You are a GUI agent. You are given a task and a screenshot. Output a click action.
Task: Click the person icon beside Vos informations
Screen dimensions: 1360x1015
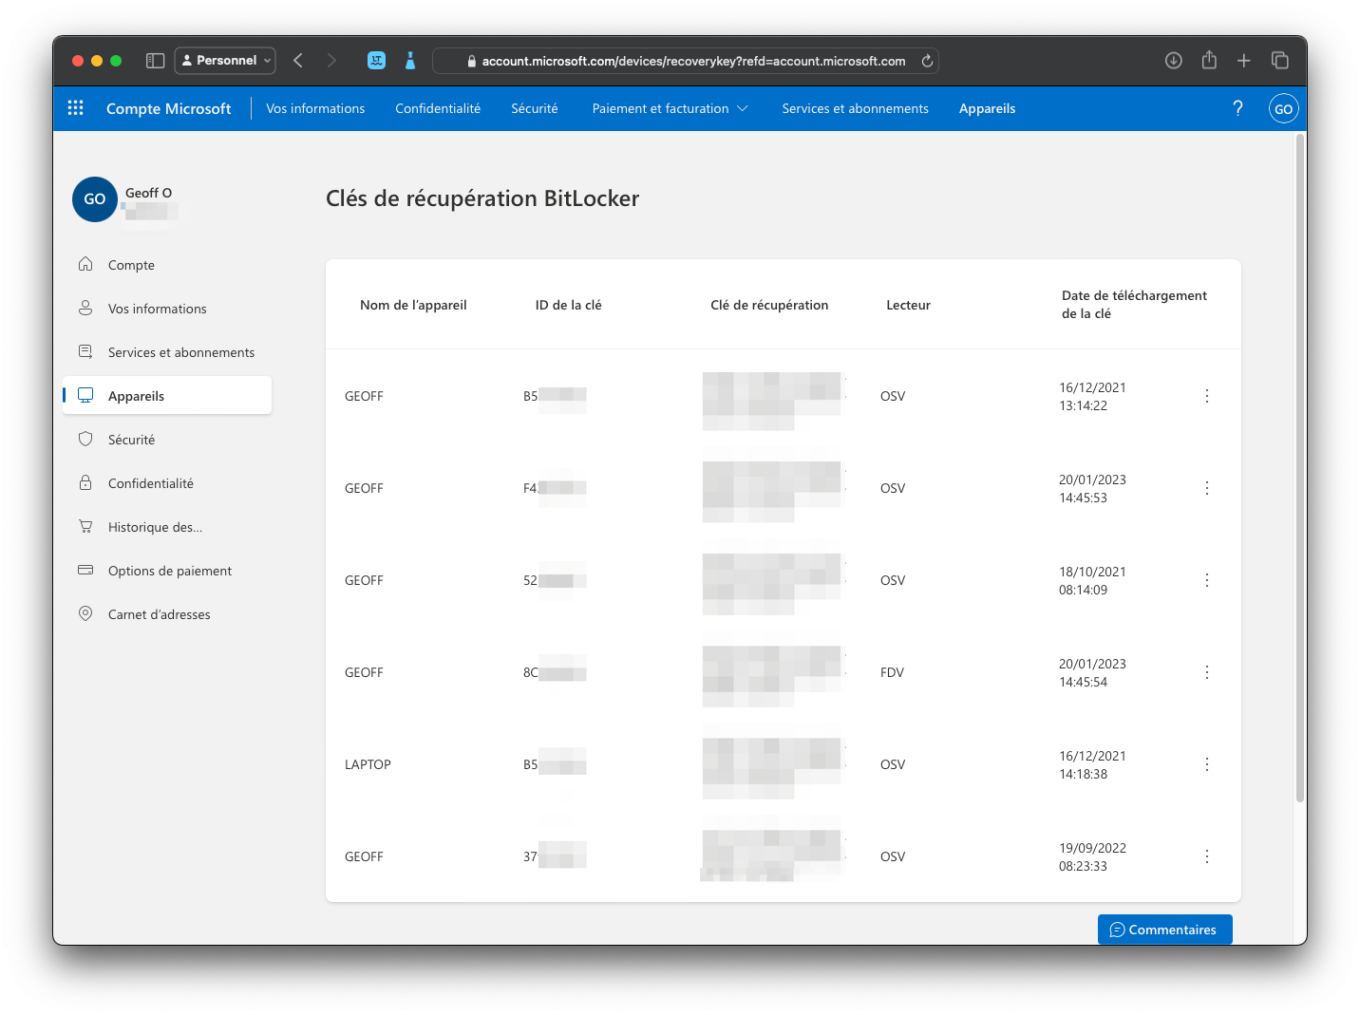click(x=86, y=308)
